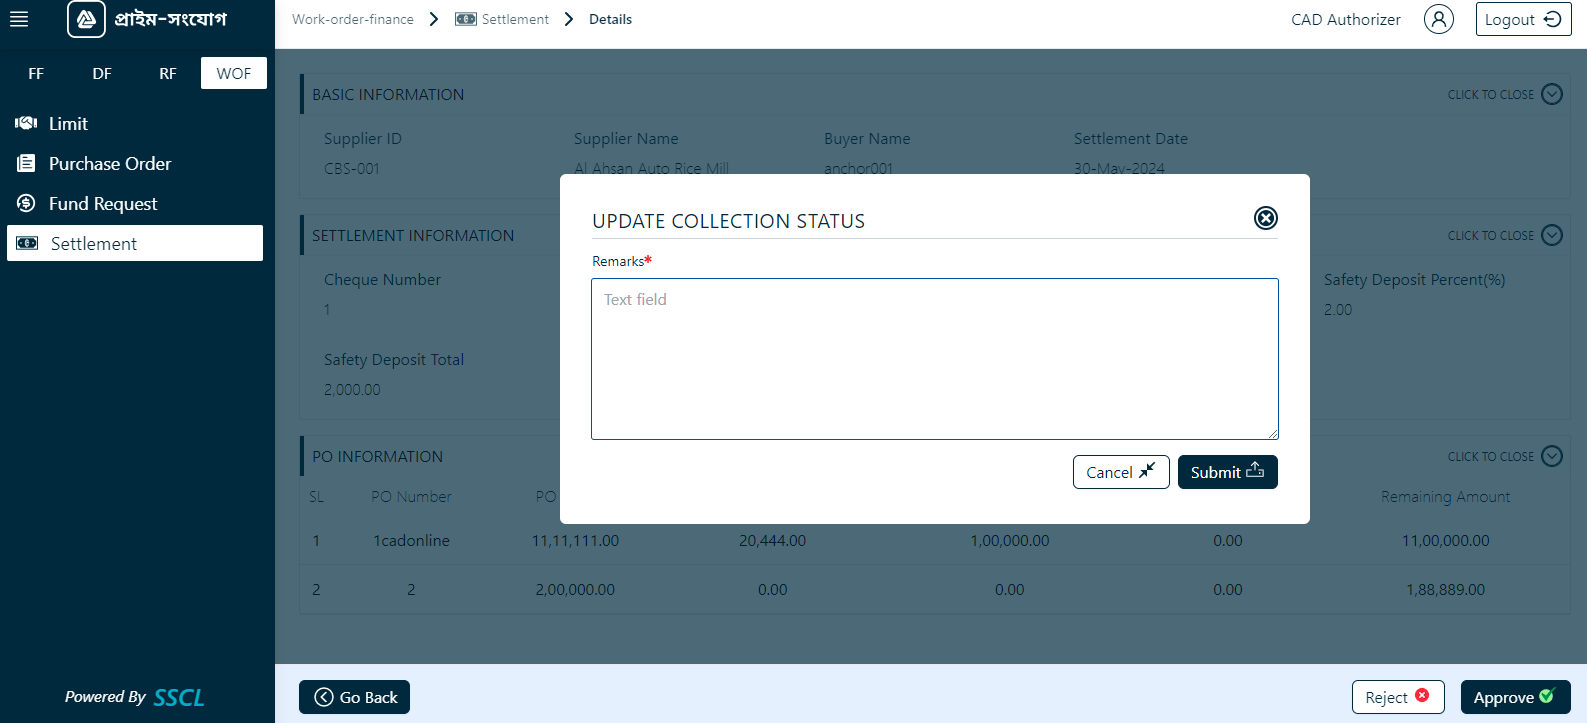The image size is (1587, 723).
Task: Collapse the Basic Information section
Action: point(1552,94)
